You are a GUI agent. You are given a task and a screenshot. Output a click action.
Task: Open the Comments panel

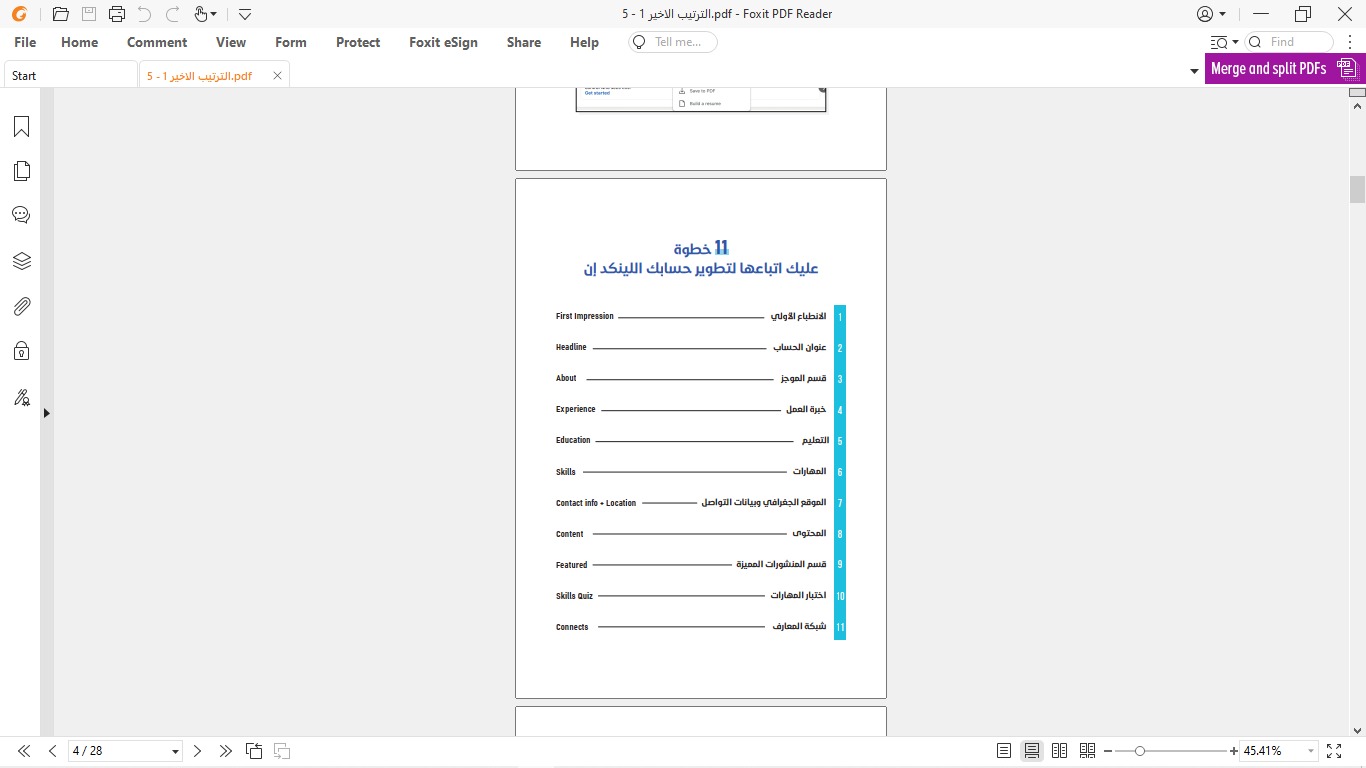point(21,215)
